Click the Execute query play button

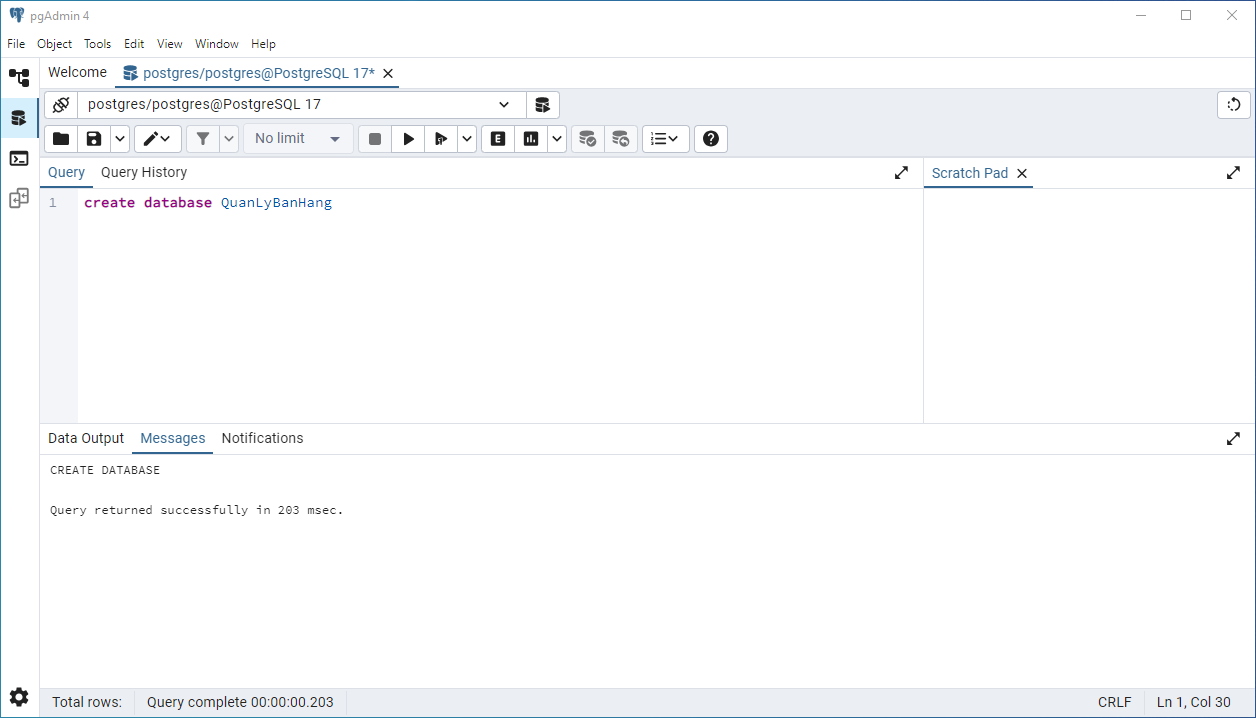pyautogui.click(x=408, y=139)
